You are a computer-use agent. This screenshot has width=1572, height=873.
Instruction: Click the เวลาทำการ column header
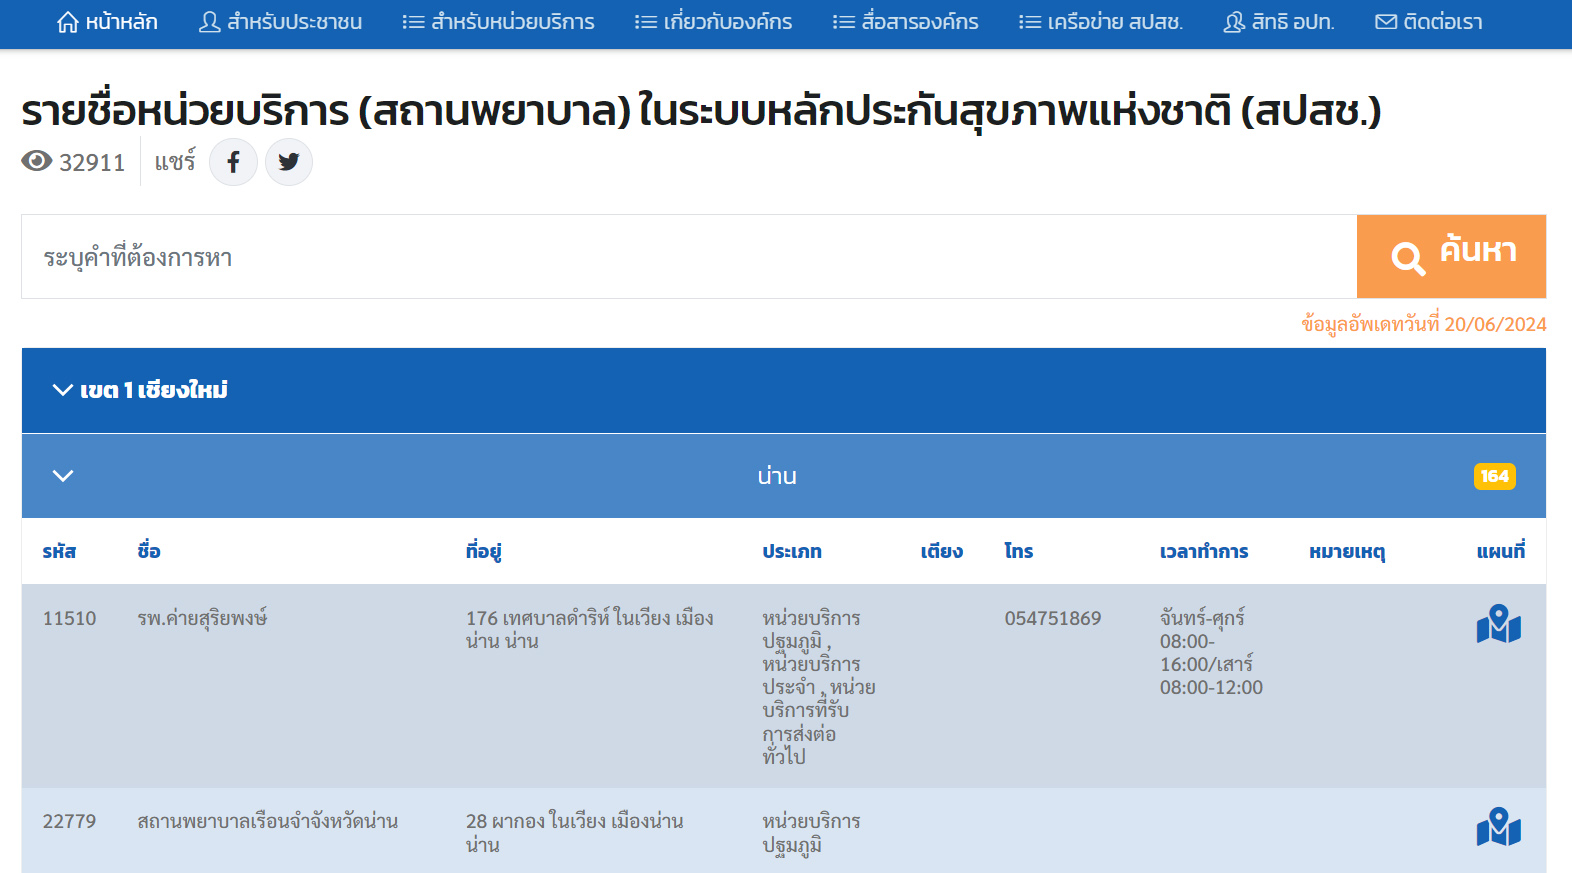tap(1204, 551)
